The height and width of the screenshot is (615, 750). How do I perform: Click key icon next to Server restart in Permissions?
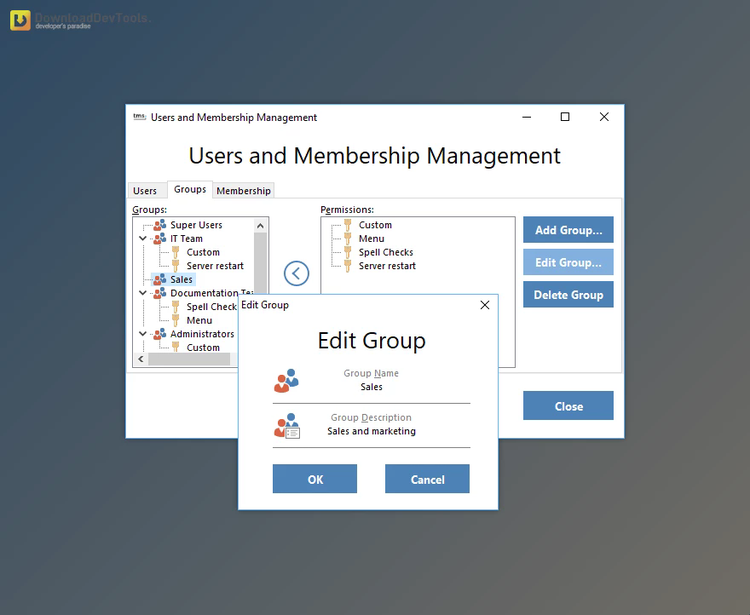pos(348,265)
